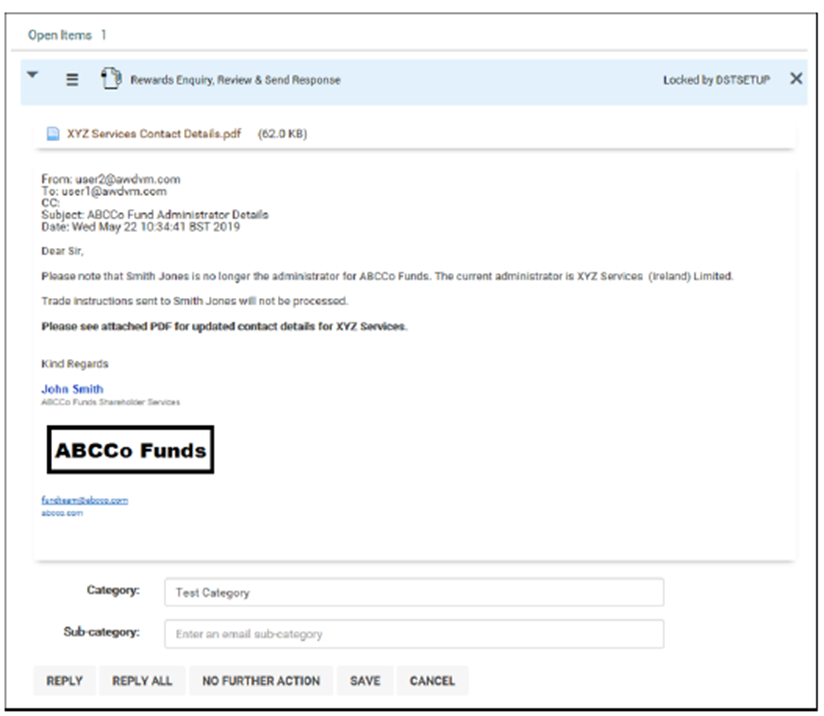Click the Cancel button
824x716 pixels.
click(432, 681)
